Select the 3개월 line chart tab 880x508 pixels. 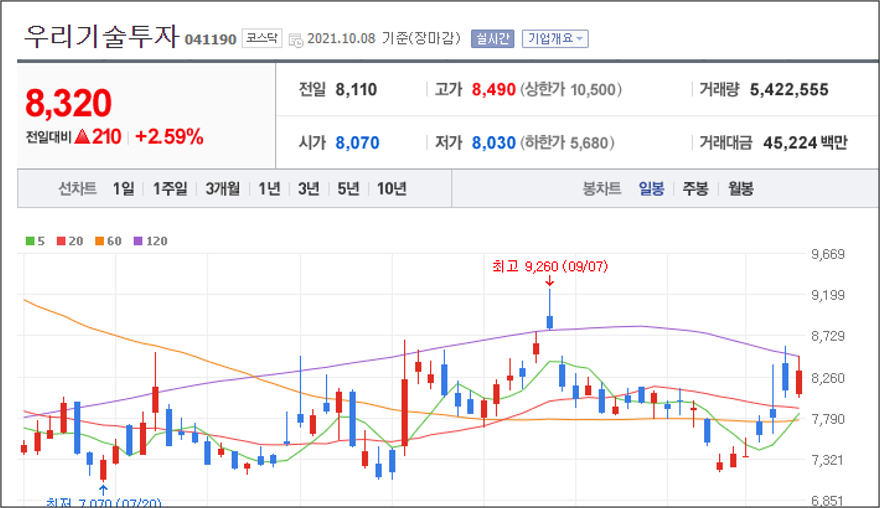pyautogui.click(x=222, y=189)
